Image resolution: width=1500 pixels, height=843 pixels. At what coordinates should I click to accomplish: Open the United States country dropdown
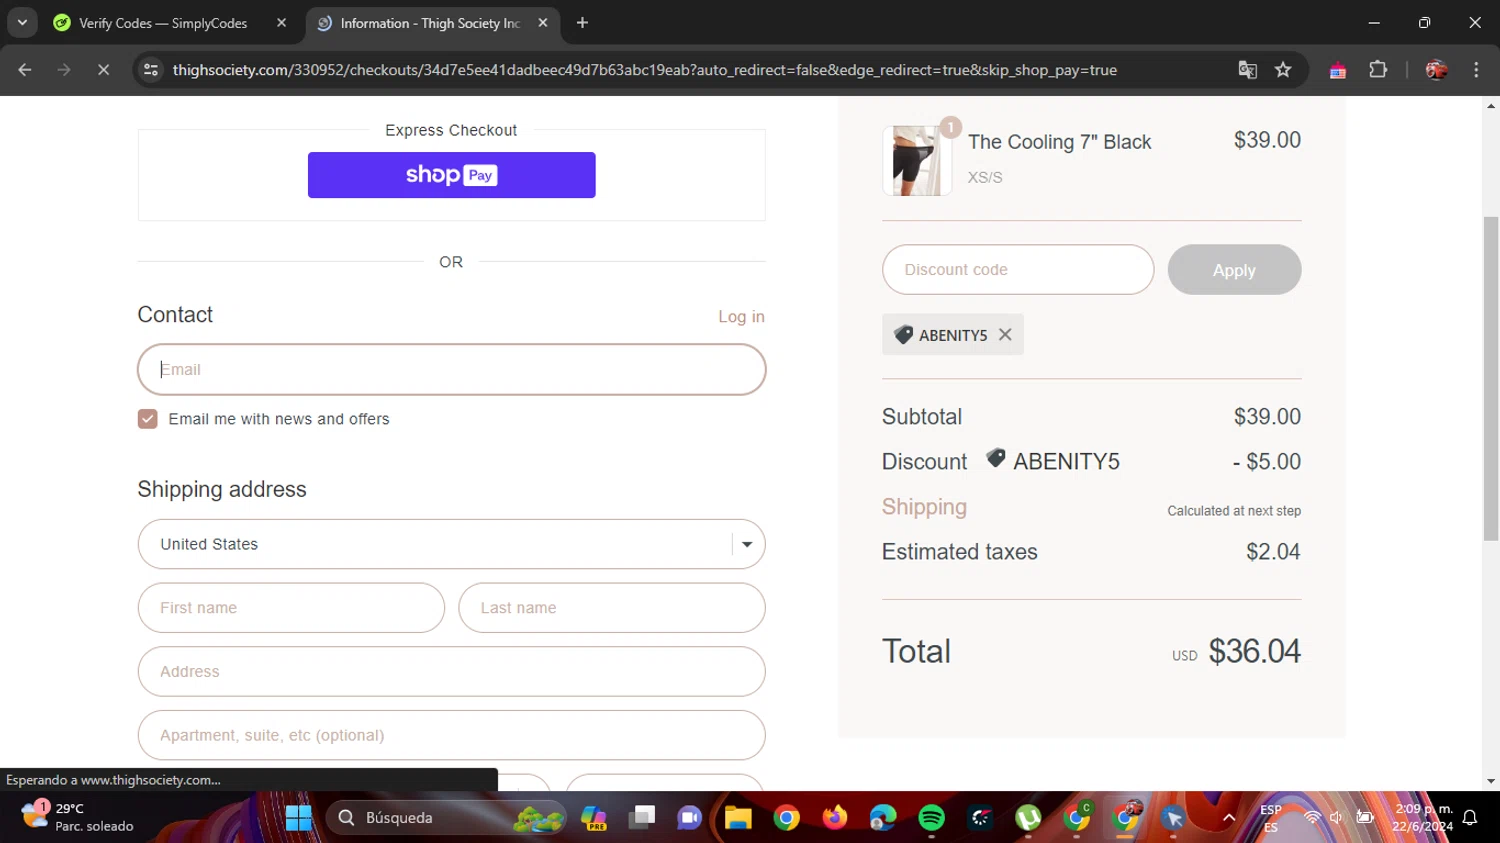pos(452,544)
